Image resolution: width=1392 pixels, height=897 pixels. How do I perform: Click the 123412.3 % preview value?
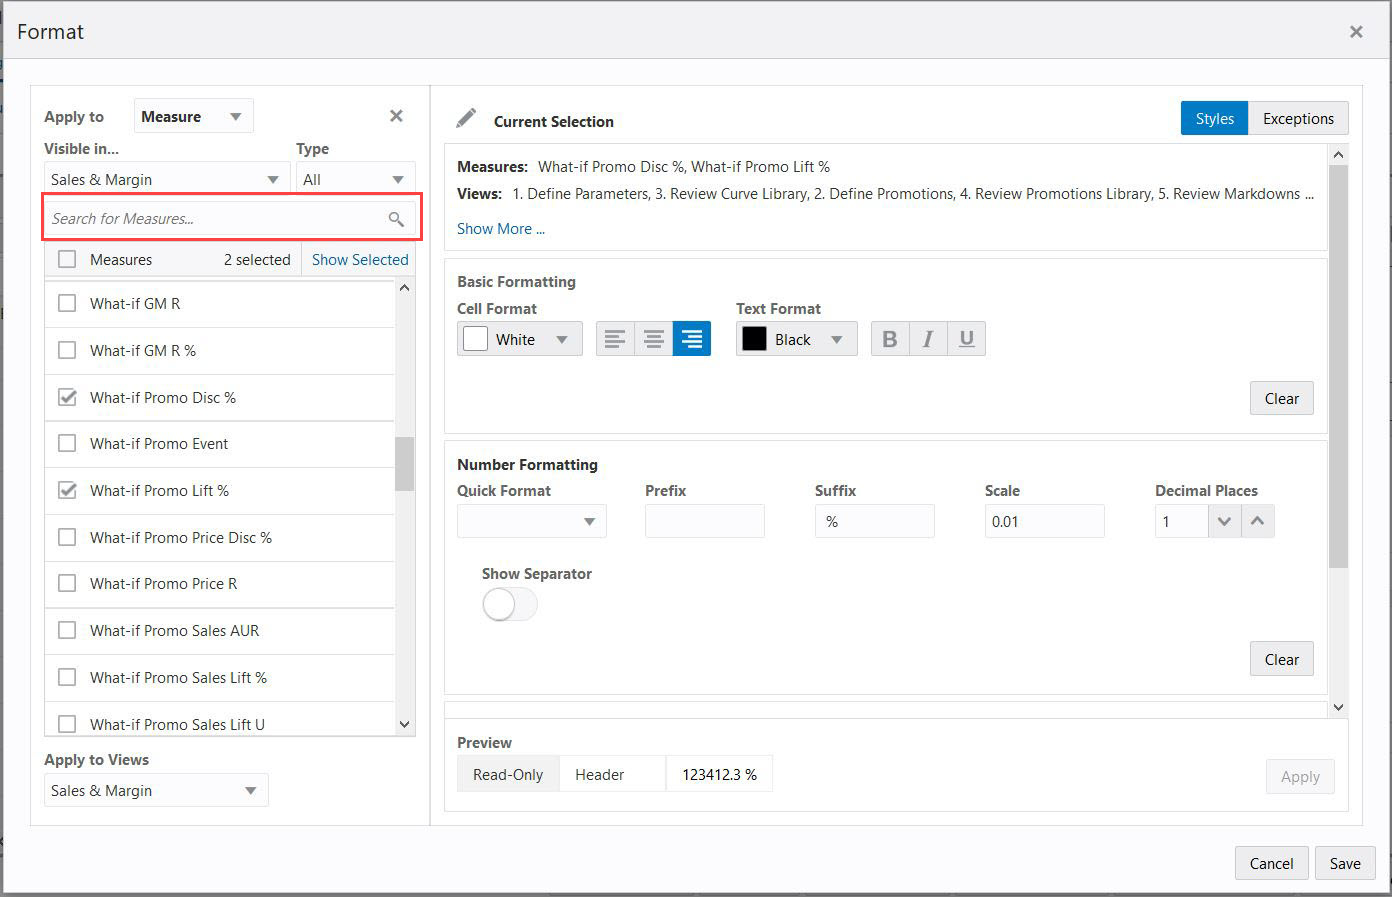pos(719,774)
